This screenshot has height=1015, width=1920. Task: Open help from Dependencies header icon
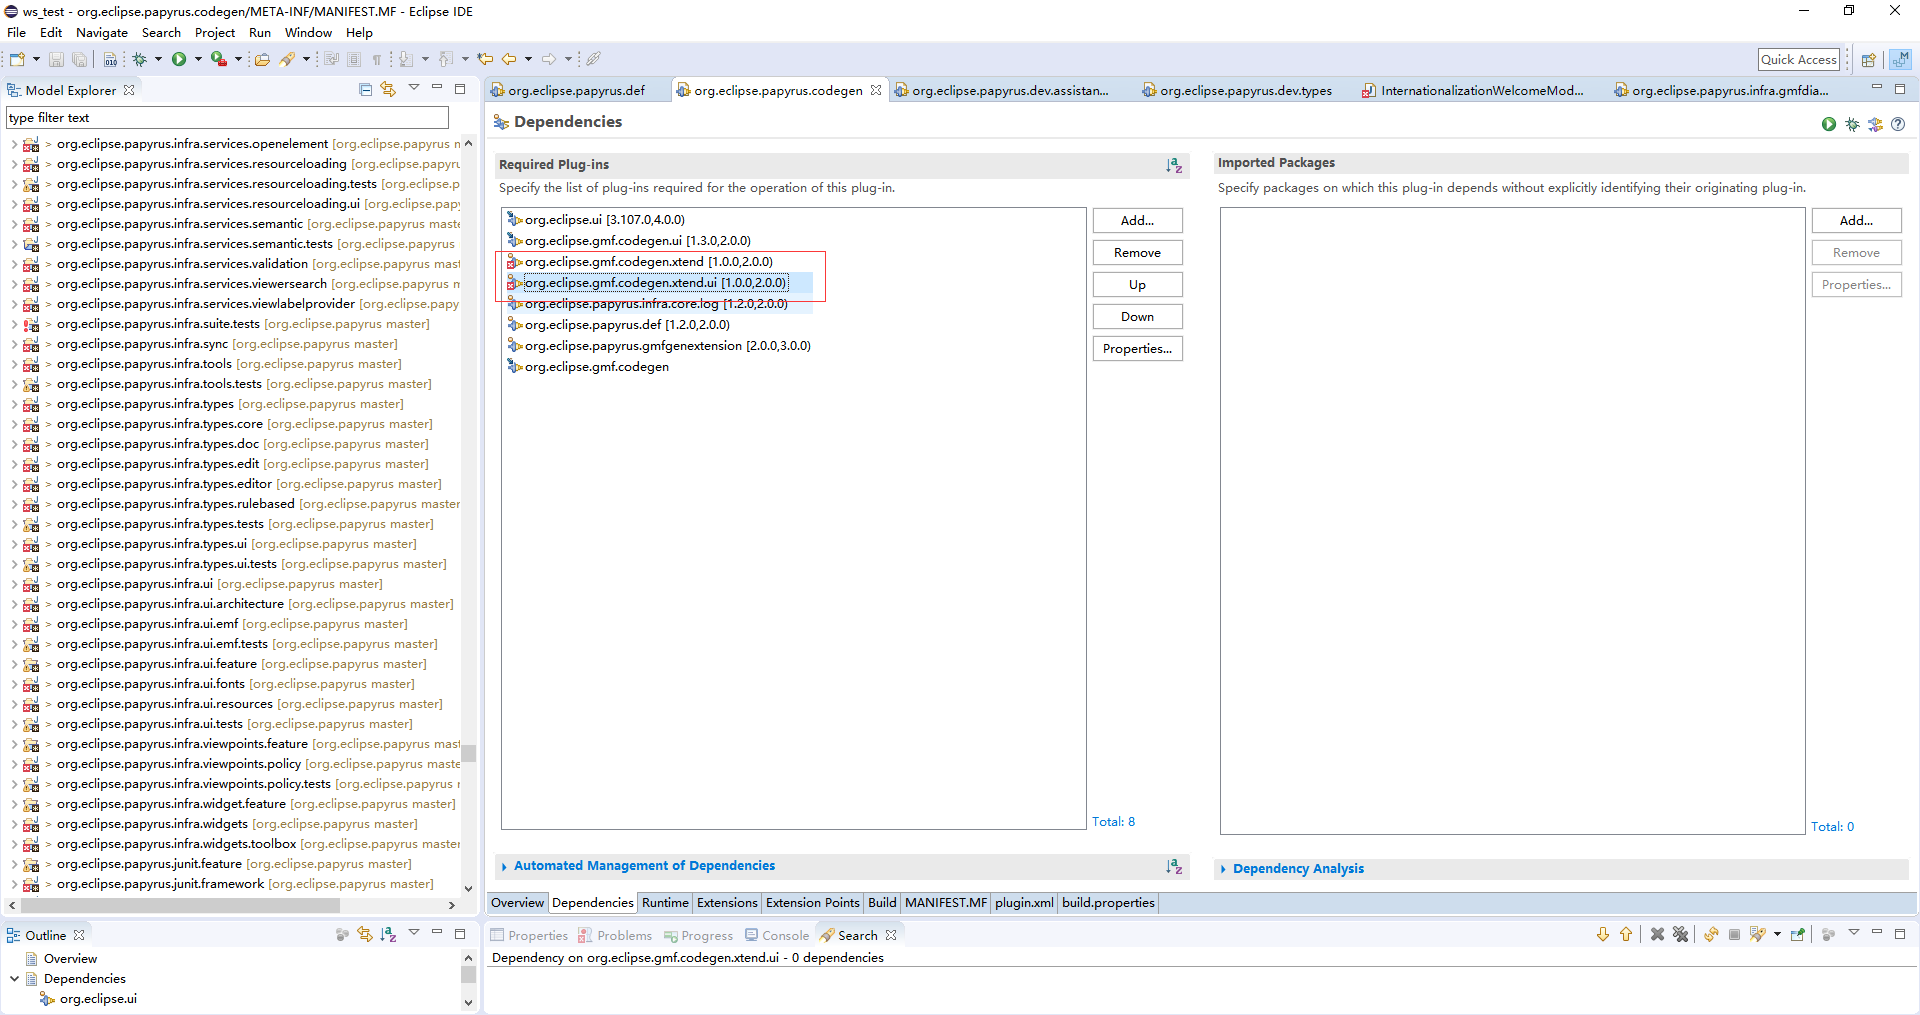1898,124
